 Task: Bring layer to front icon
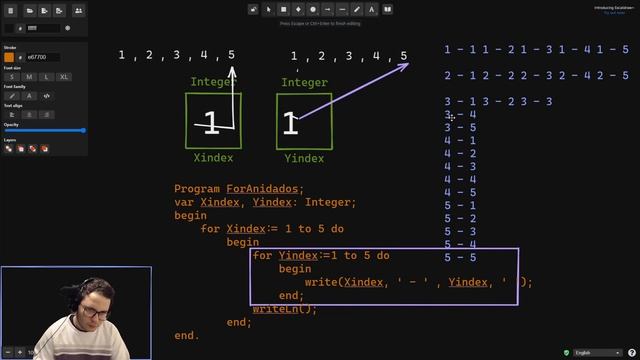tap(44, 149)
